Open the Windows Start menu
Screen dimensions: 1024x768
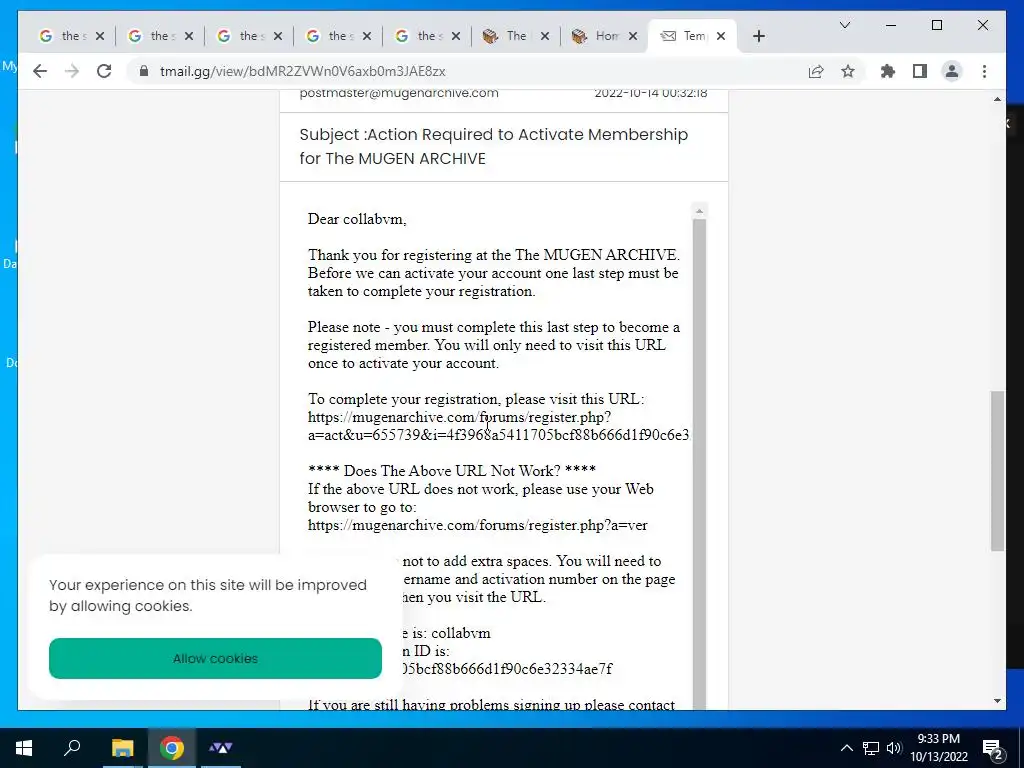pyautogui.click(x=24, y=748)
